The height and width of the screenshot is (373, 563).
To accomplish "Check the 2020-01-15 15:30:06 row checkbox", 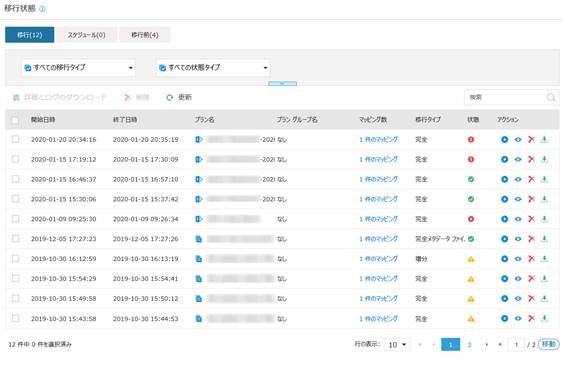I will [x=15, y=199].
